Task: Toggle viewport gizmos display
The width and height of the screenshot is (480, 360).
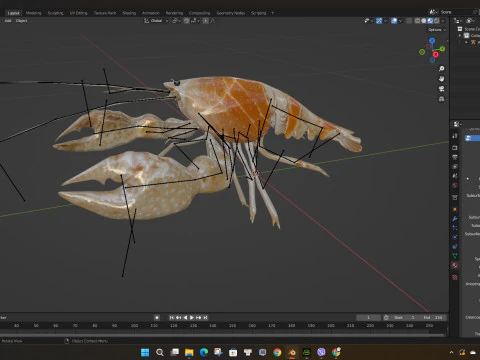Action: tap(379, 21)
